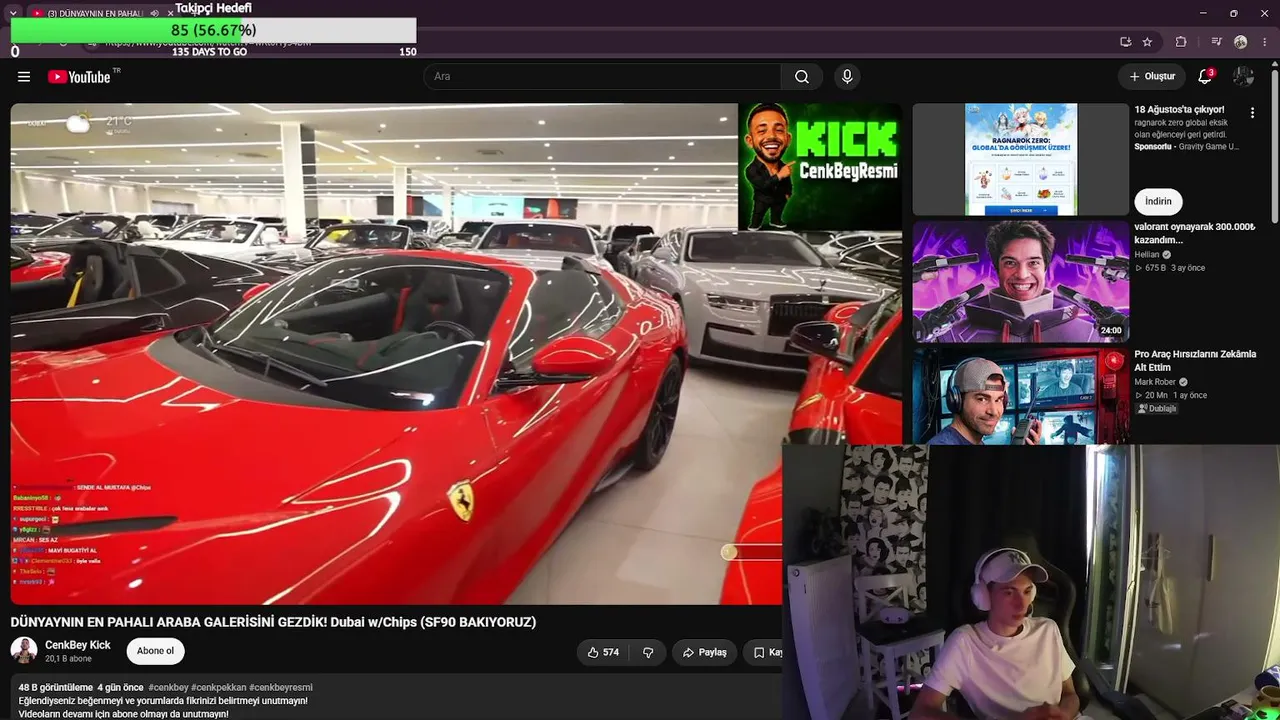Open the Mark Rober video thumbnail
Image resolution: width=1280 pixels, height=720 pixels.
1020,397
